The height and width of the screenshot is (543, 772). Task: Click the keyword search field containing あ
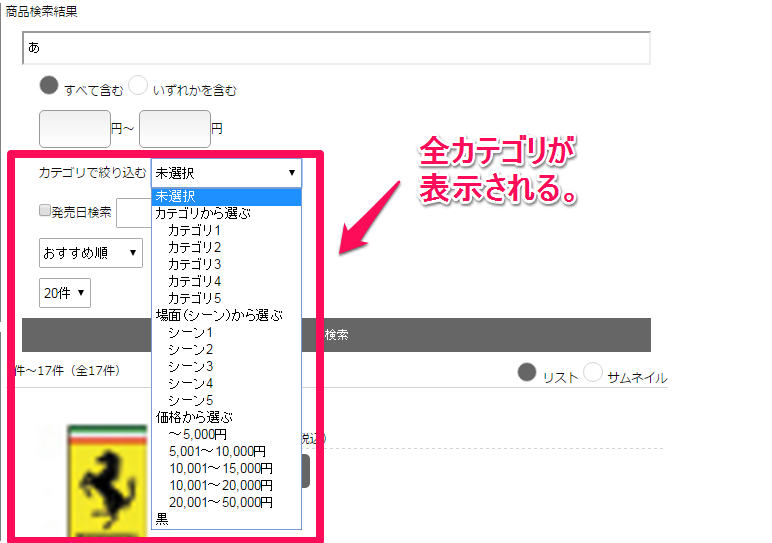336,48
